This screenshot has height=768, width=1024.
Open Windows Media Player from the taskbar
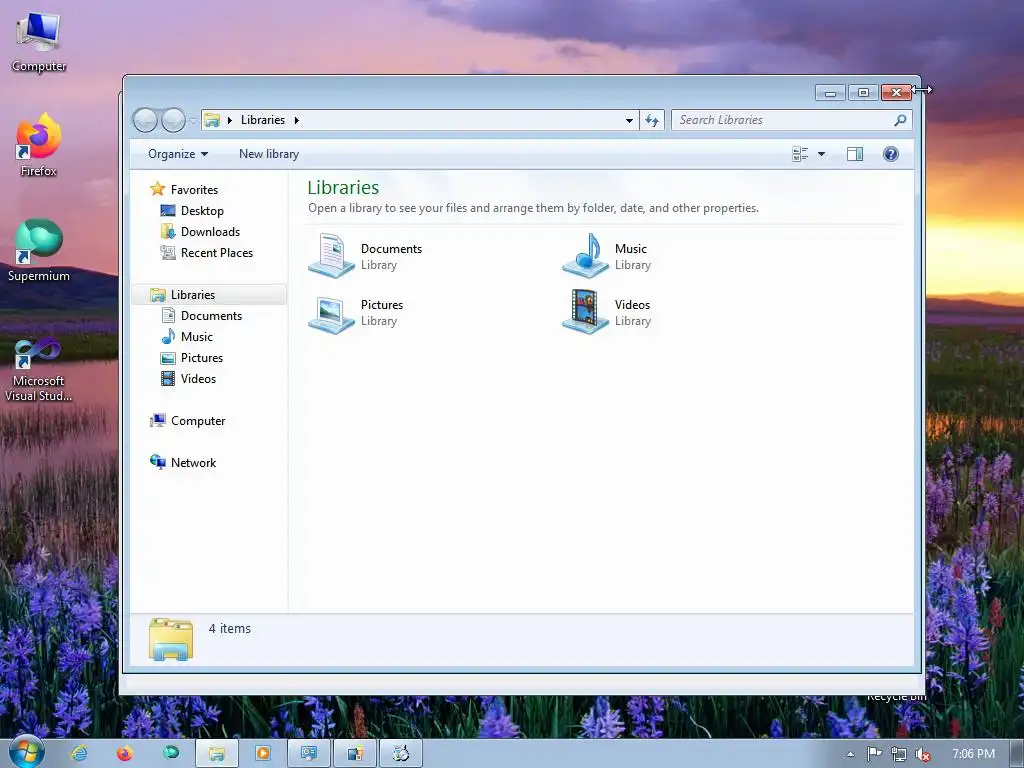263,754
